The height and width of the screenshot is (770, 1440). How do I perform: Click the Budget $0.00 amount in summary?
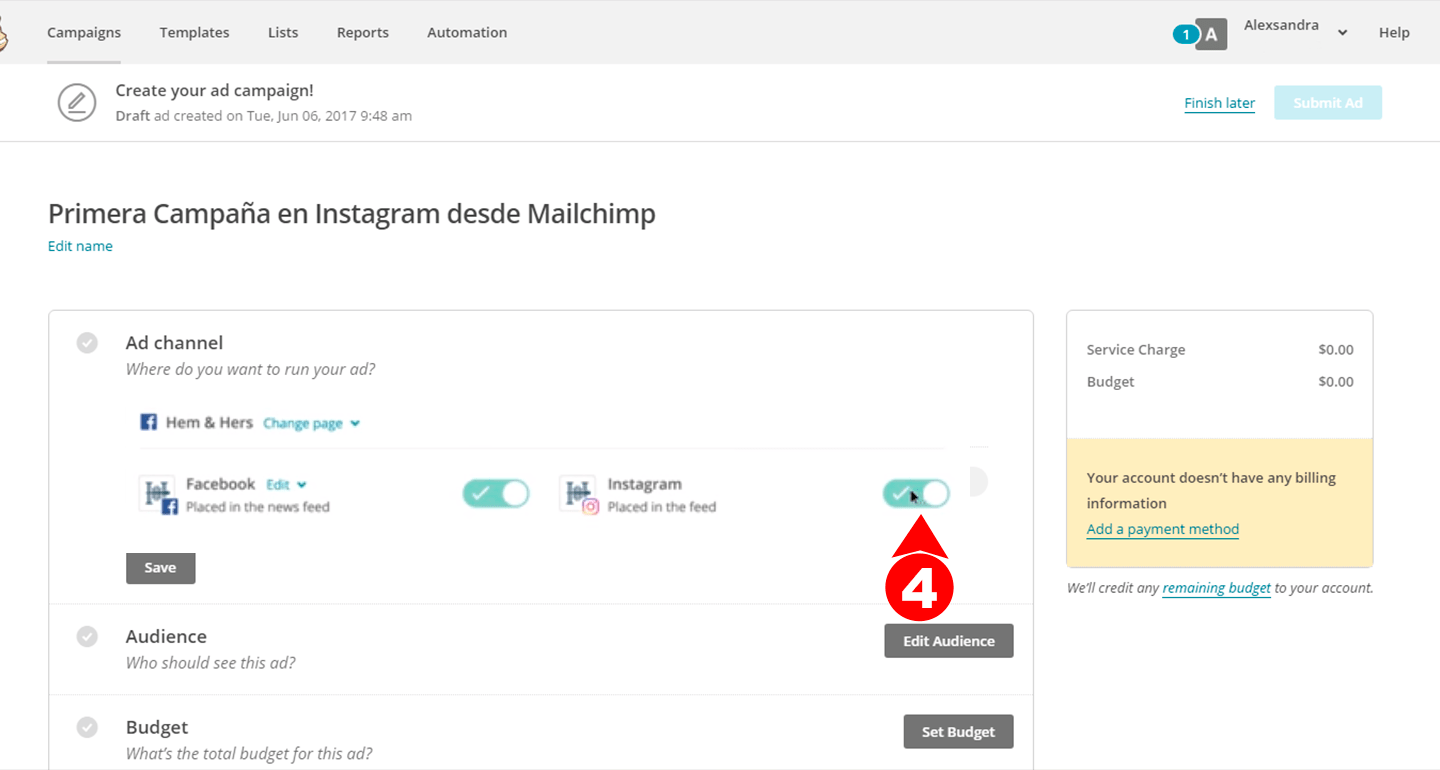1336,382
